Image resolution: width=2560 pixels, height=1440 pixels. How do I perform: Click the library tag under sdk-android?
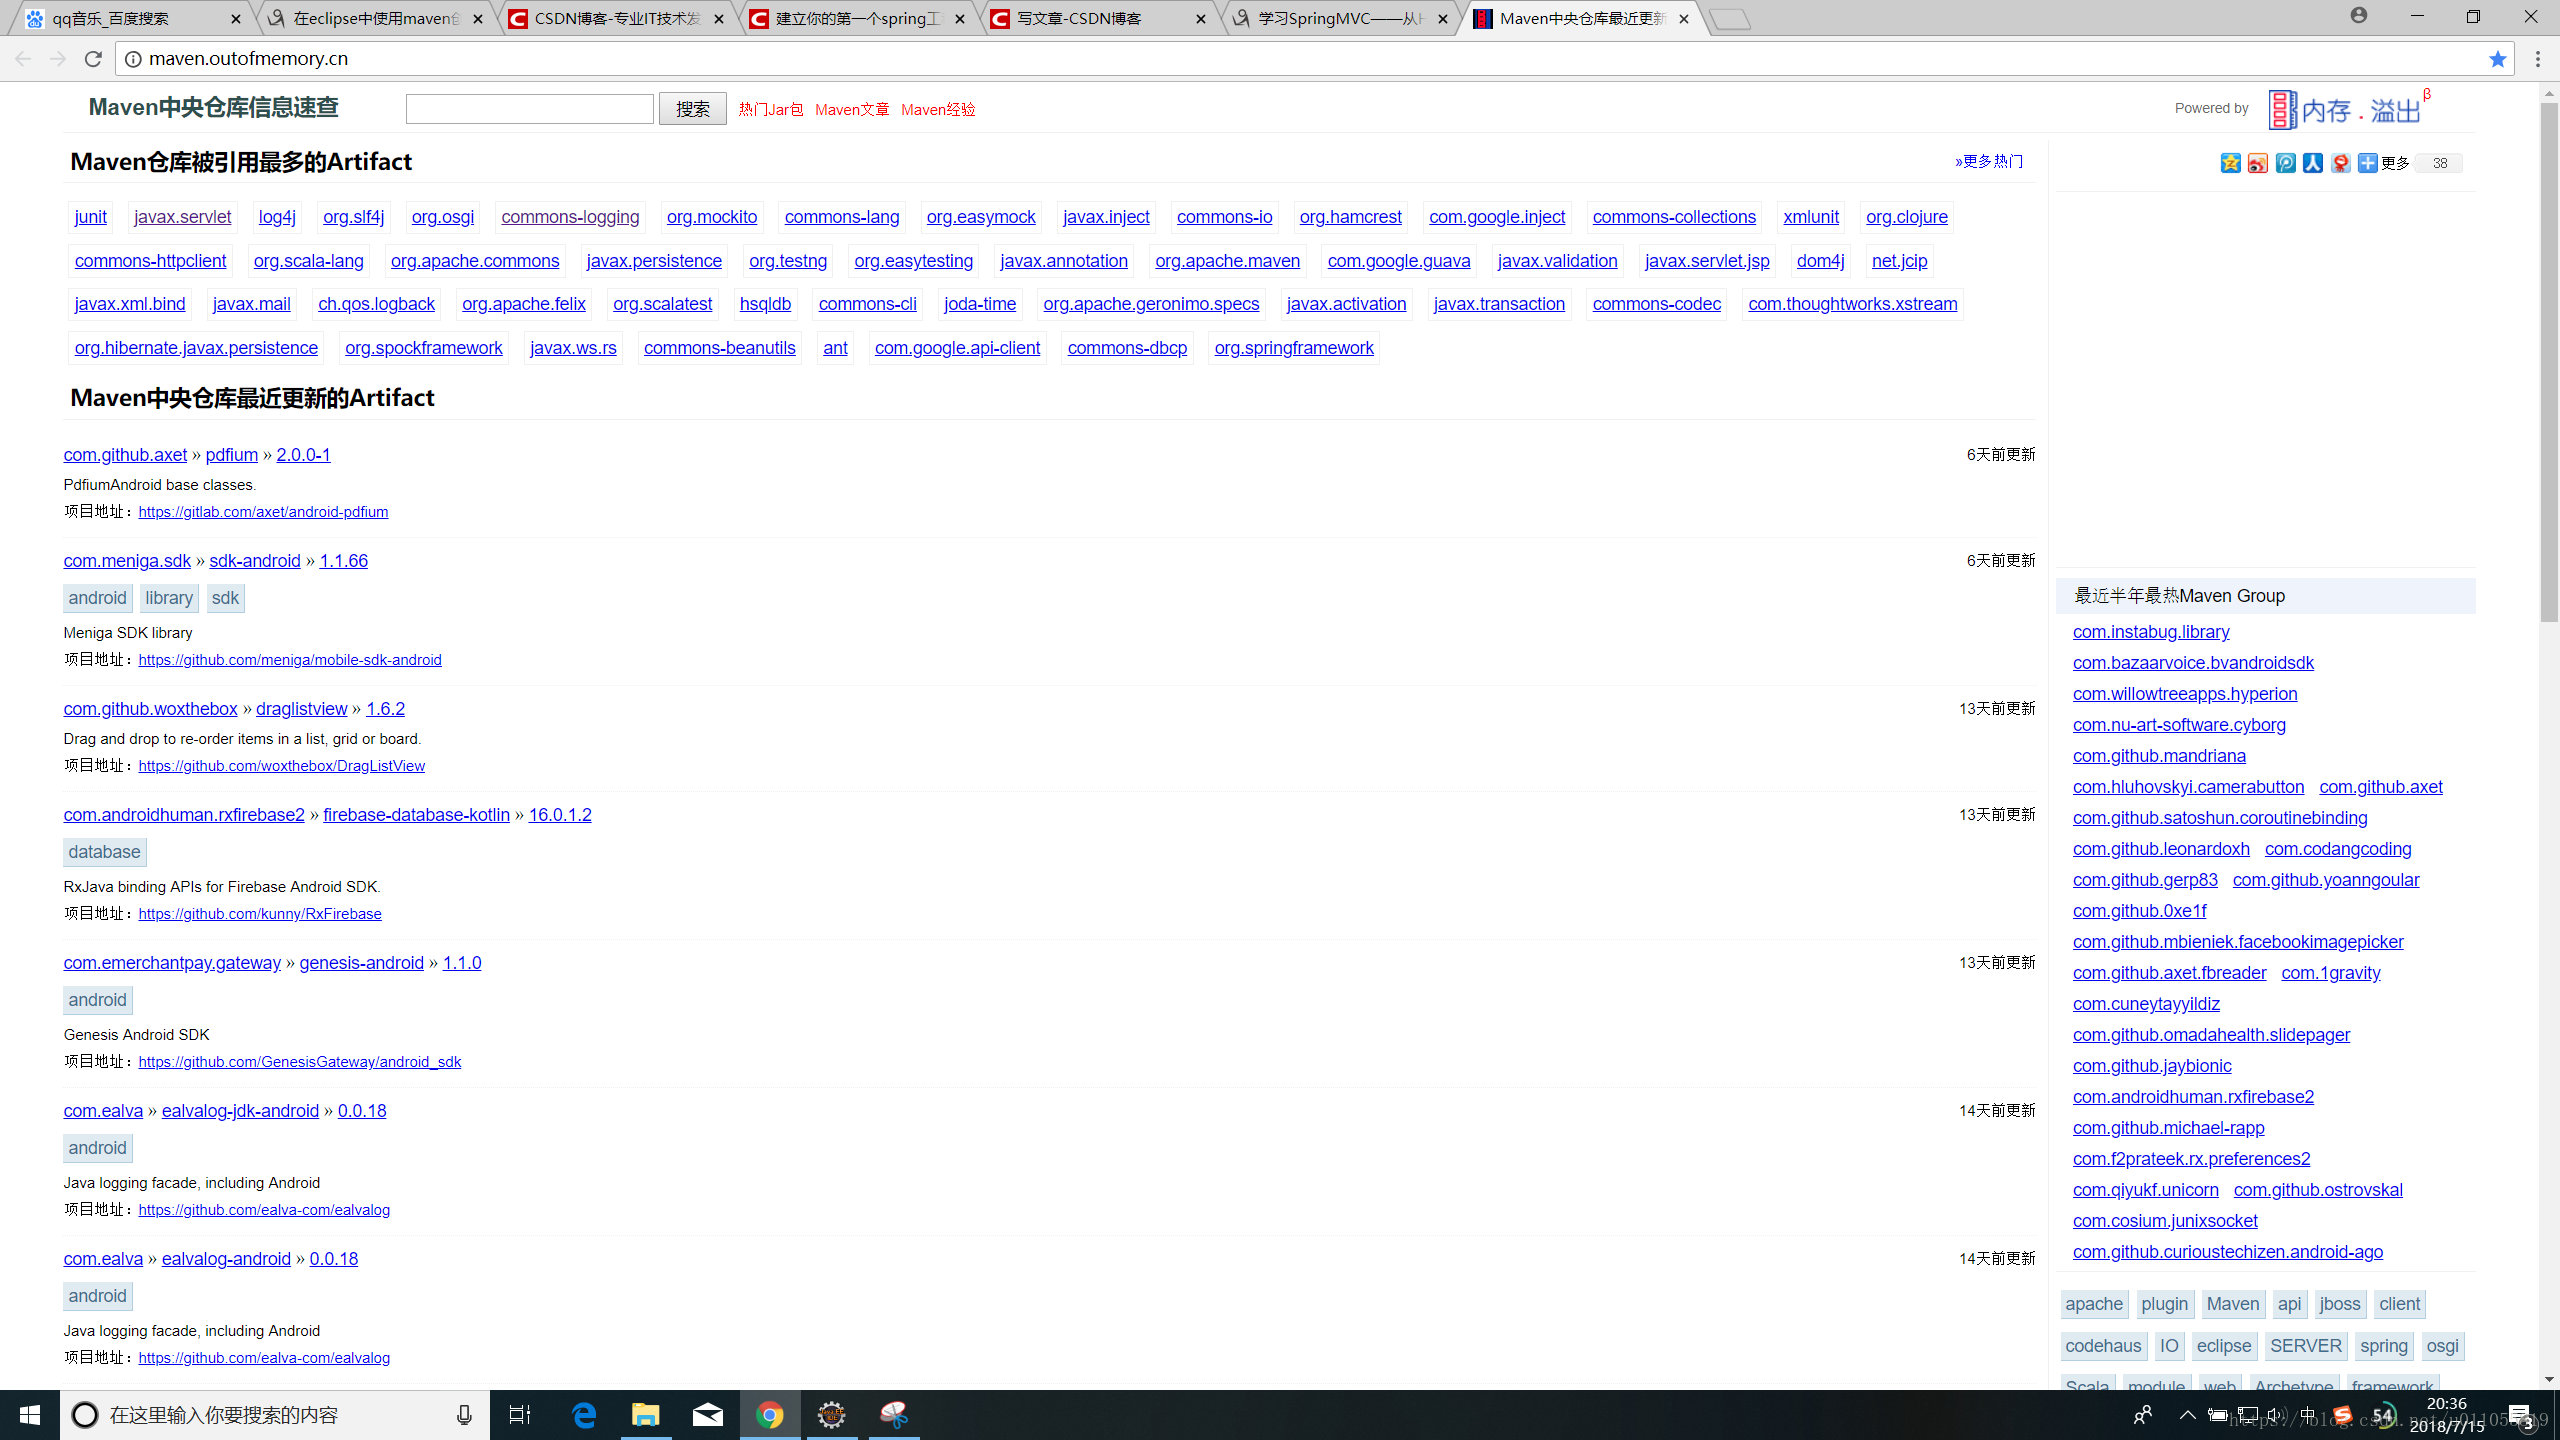point(168,598)
